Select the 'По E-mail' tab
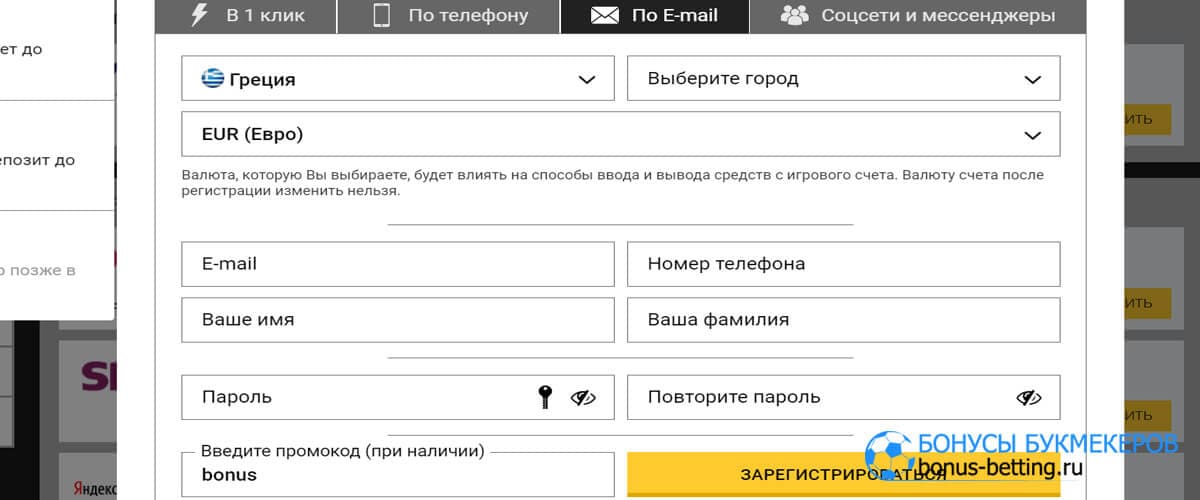1200x500 pixels. point(655,16)
